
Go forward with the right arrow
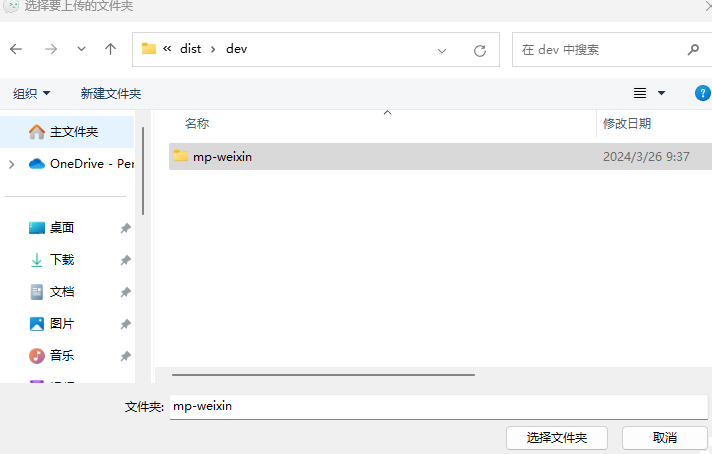point(51,49)
